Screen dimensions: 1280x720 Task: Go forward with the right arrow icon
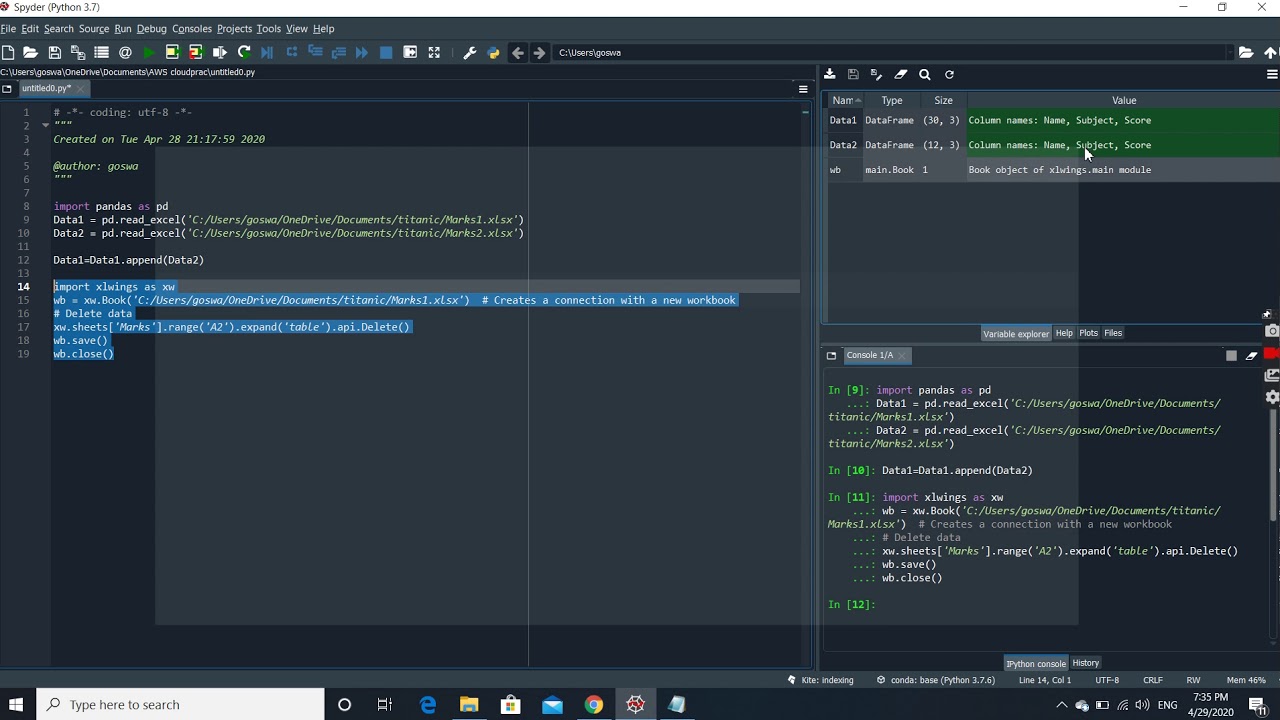(540, 52)
